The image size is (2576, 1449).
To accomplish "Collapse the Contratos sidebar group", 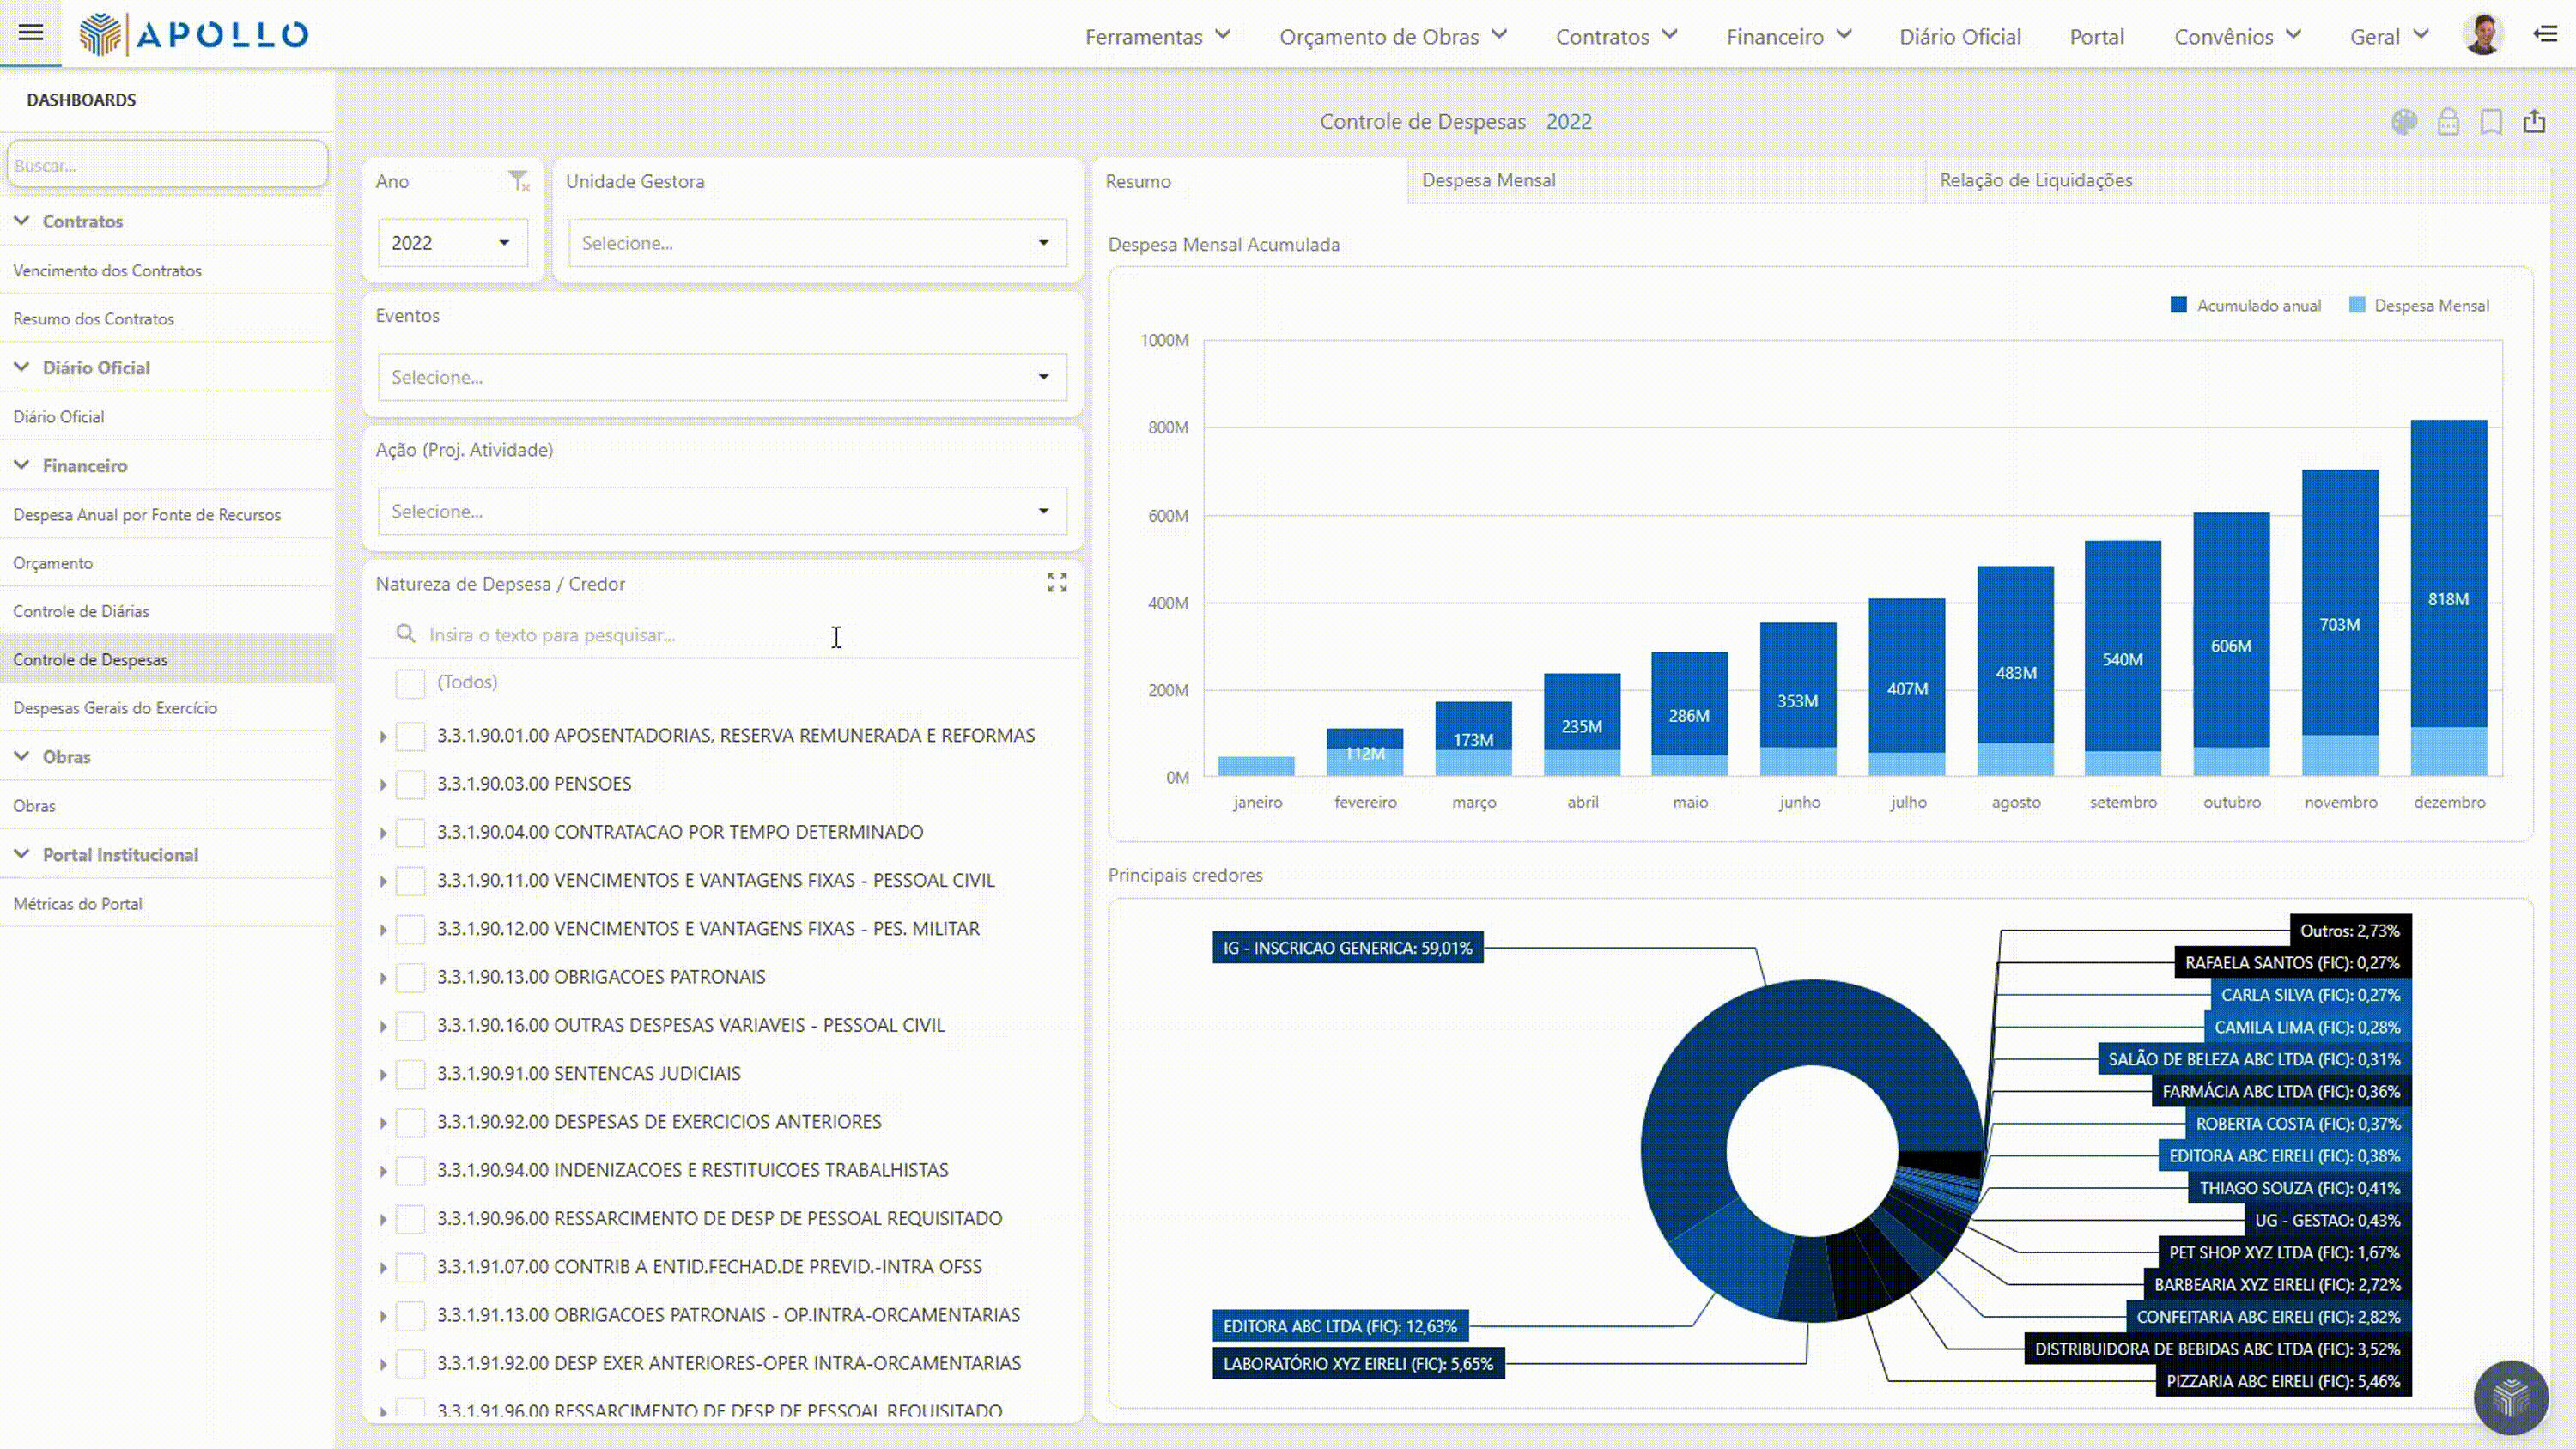I will (21, 221).
